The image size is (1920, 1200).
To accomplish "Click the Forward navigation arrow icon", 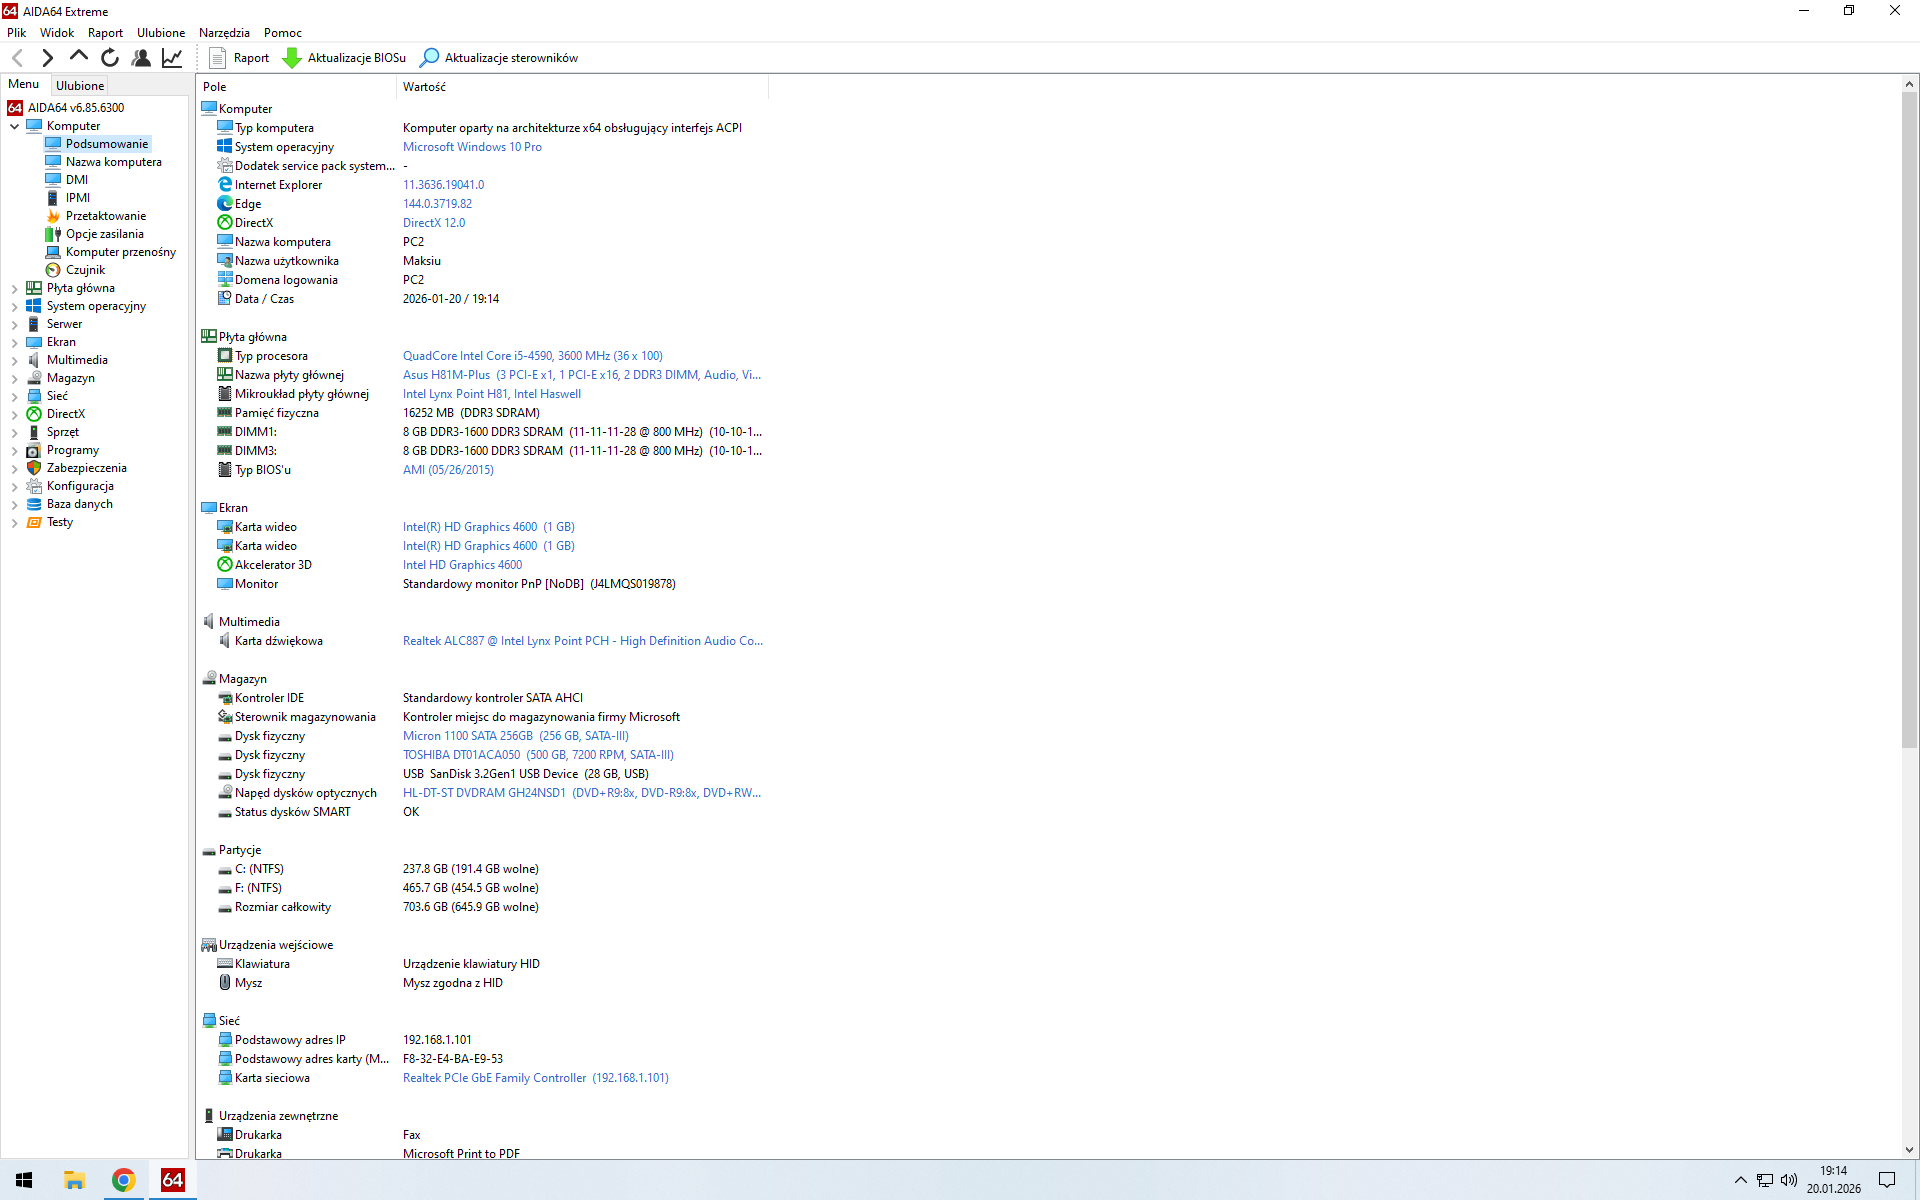I will [47, 58].
